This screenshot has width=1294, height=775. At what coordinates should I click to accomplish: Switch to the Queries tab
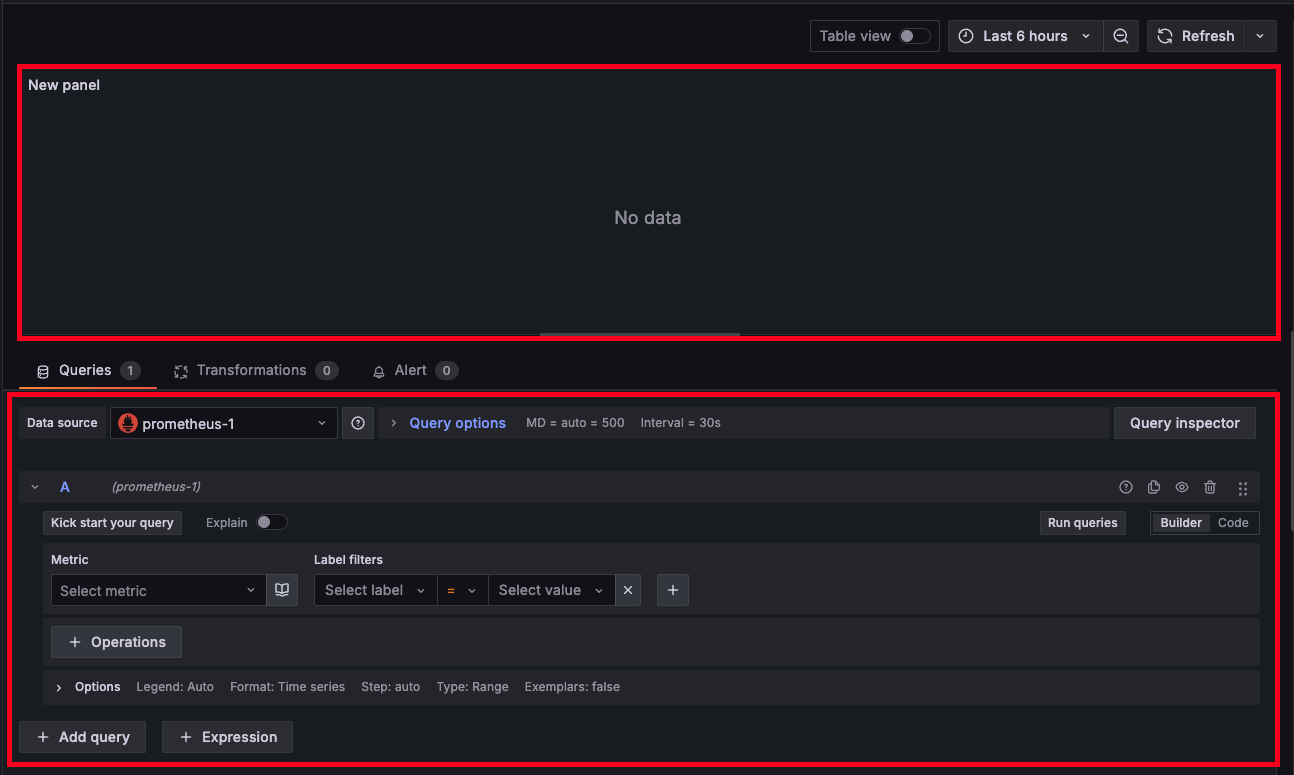[x=88, y=370]
